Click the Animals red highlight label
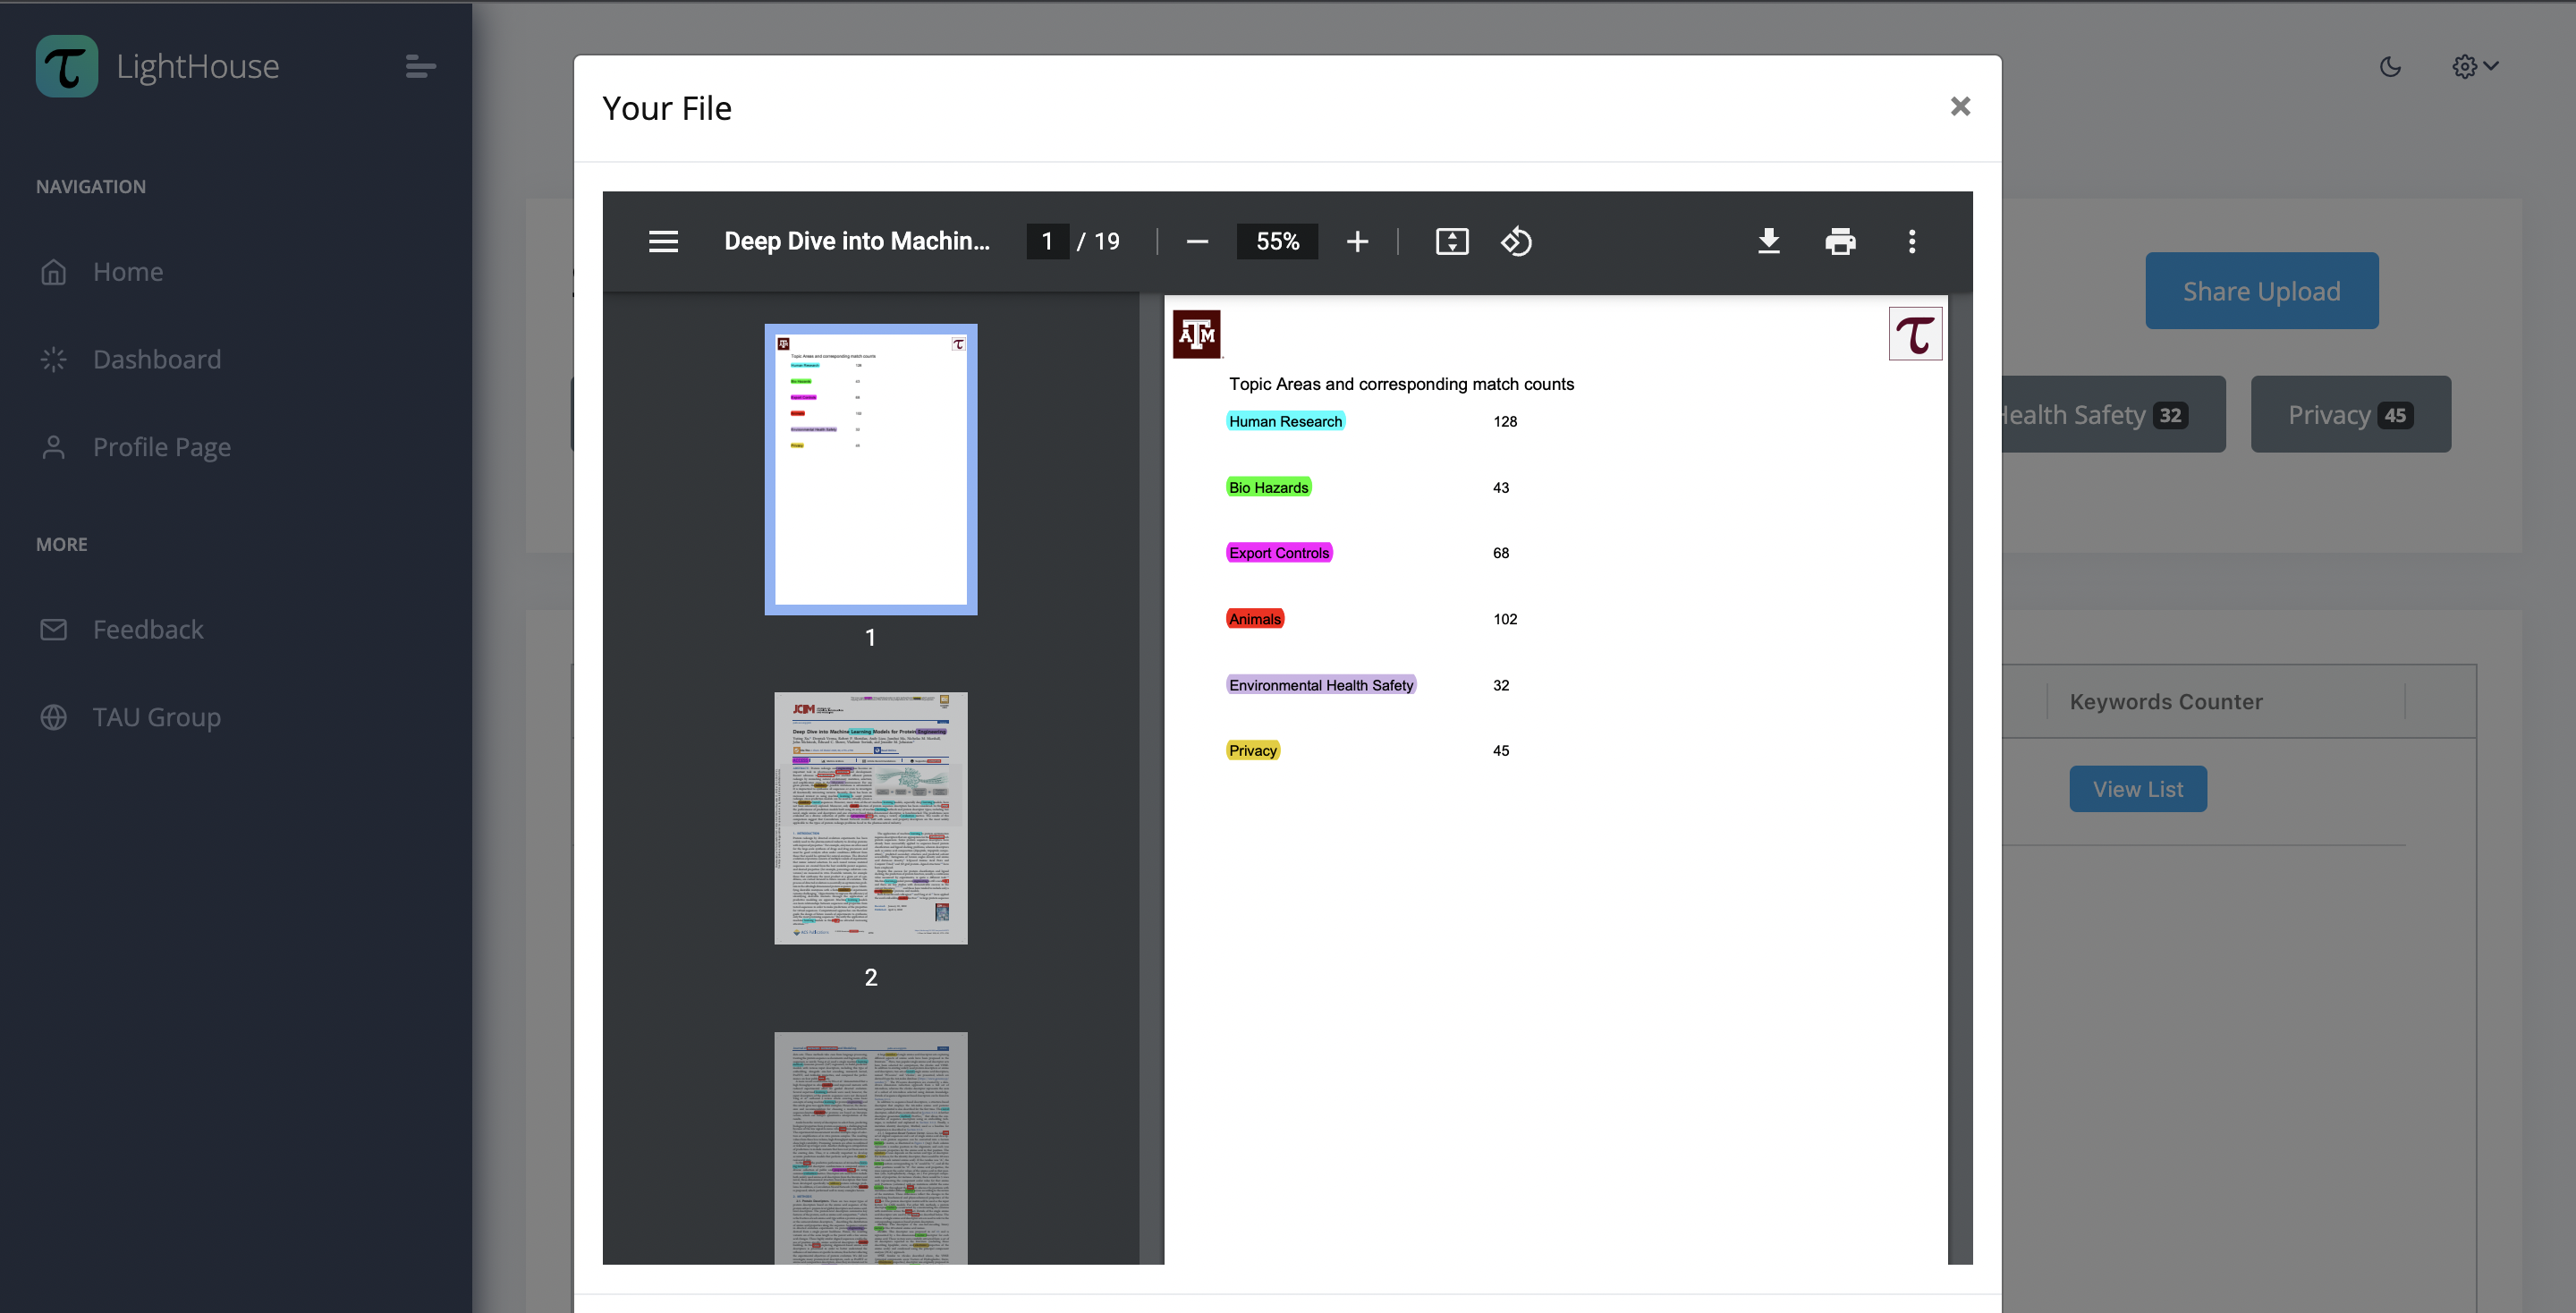Viewport: 2576px width, 1313px height. coord(1255,620)
